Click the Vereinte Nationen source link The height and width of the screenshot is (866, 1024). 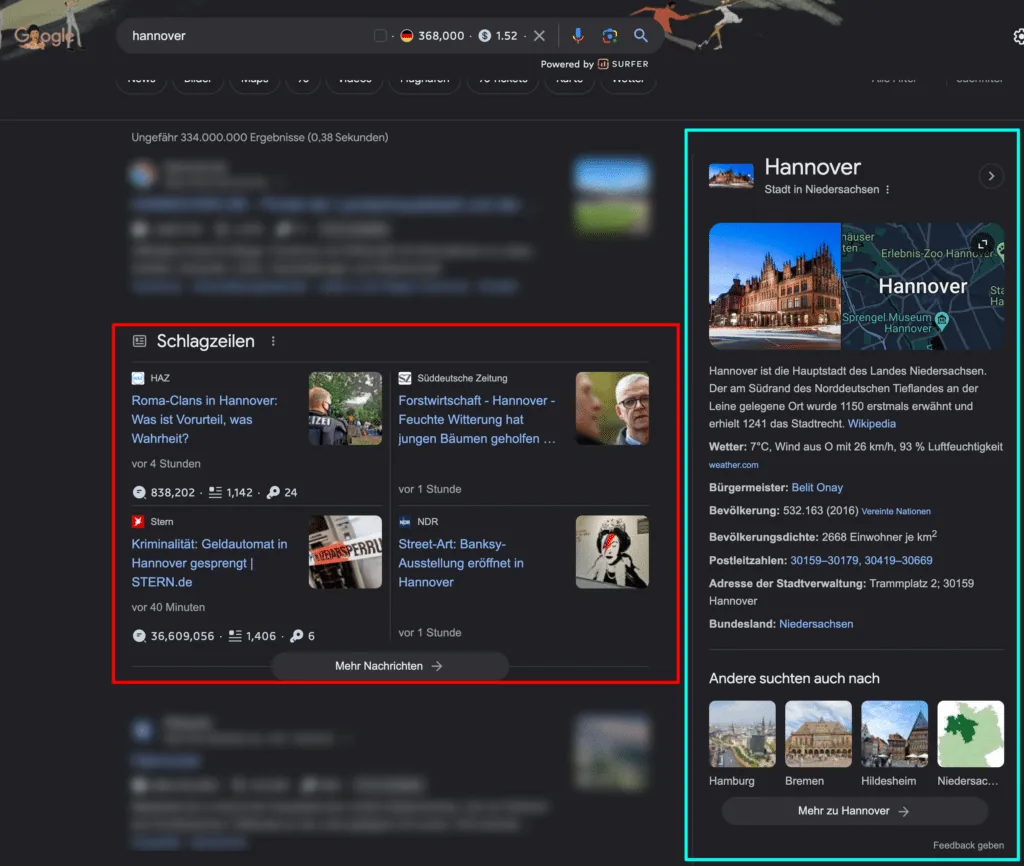[x=895, y=511]
